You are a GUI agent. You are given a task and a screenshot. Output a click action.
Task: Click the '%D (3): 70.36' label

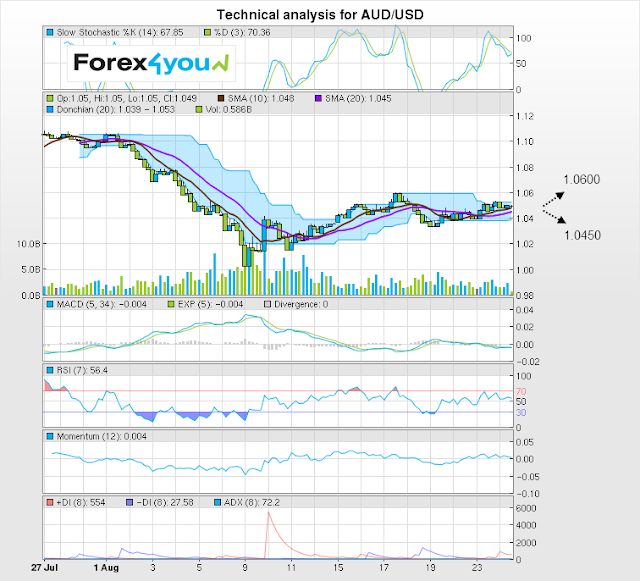tap(242, 32)
